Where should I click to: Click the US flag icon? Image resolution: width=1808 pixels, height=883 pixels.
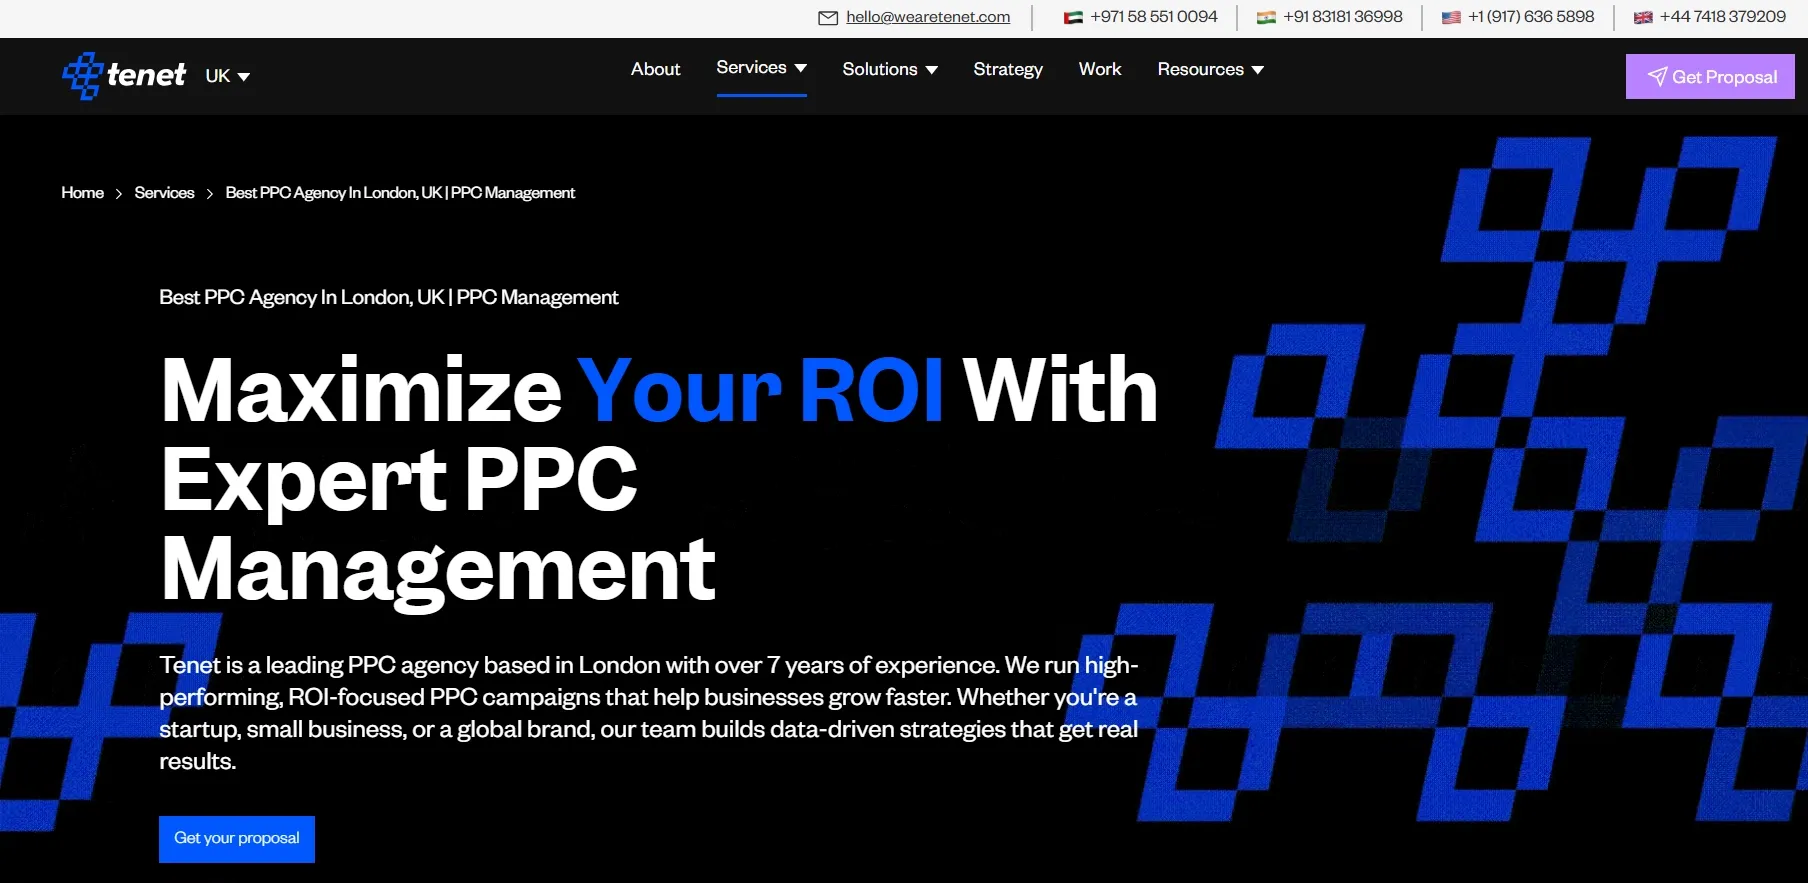(x=1451, y=17)
